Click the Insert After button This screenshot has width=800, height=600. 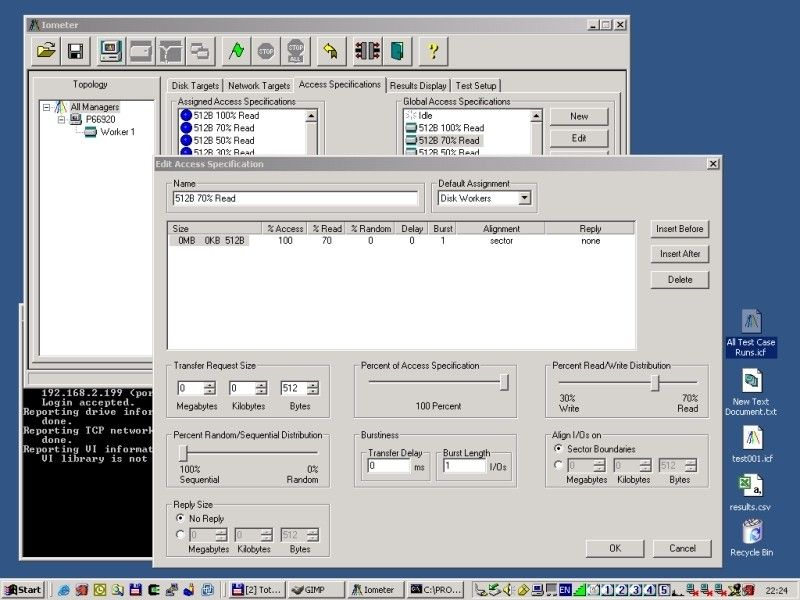pyautogui.click(x=679, y=254)
